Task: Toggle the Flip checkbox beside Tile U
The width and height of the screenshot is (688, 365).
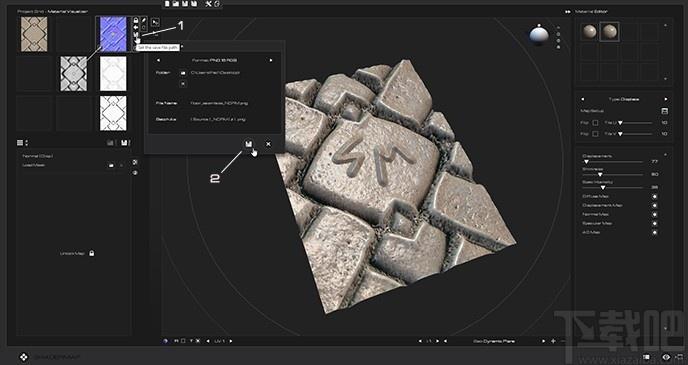Action: click(x=595, y=123)
